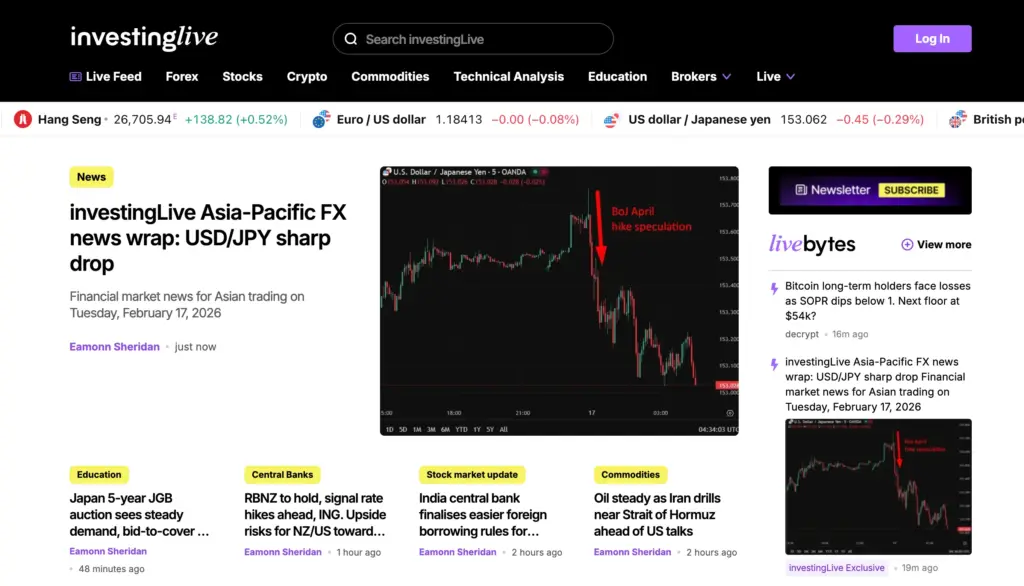
Task: Open the Brokers dropdown menu
Action: tap(701, 76)
